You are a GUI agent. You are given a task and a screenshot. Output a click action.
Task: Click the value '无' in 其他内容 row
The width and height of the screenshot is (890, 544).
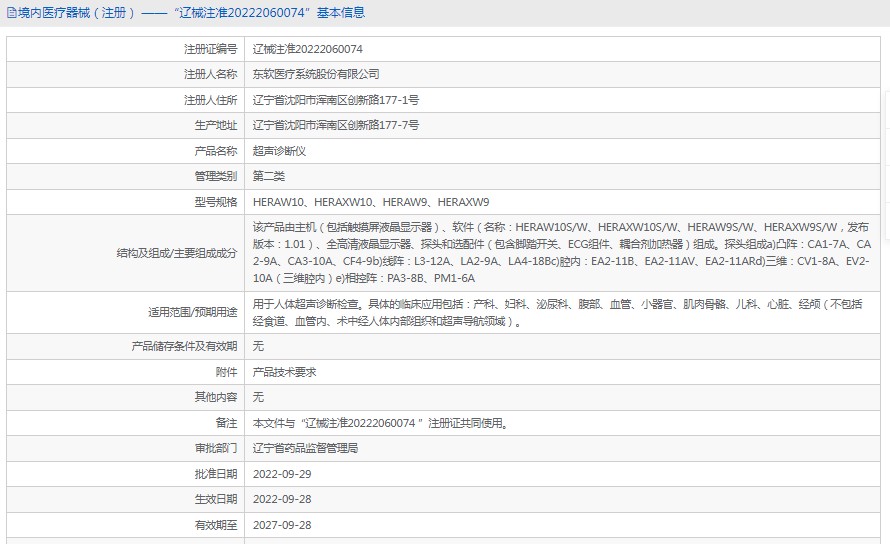[258, 397]
